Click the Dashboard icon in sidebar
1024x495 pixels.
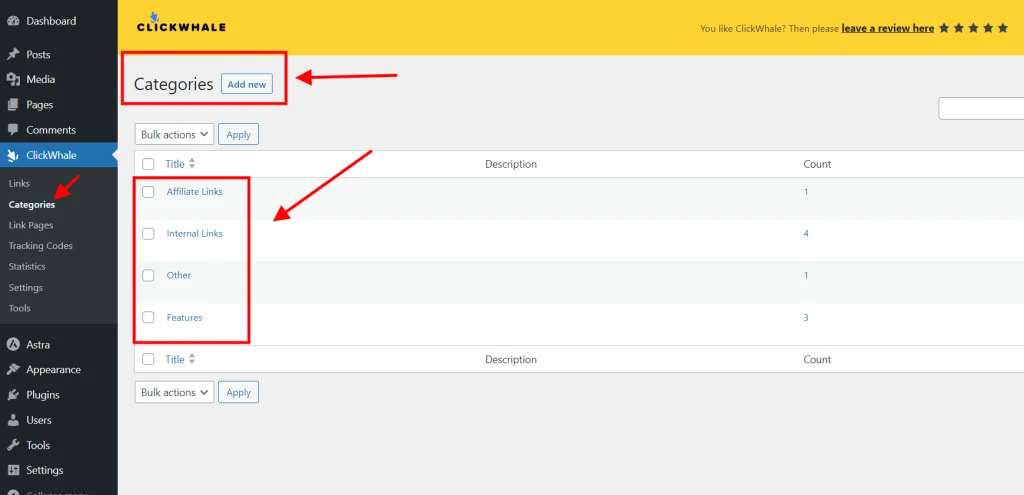13,21
